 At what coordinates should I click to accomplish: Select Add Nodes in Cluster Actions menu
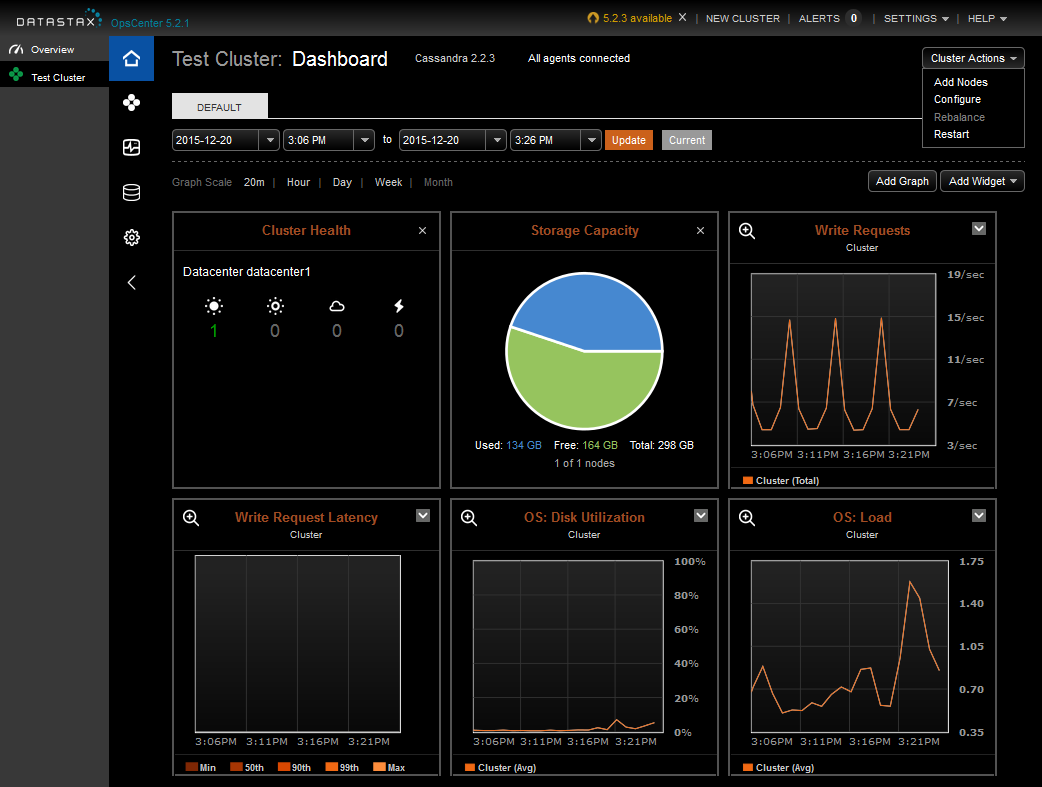click(x=960, y=82)
